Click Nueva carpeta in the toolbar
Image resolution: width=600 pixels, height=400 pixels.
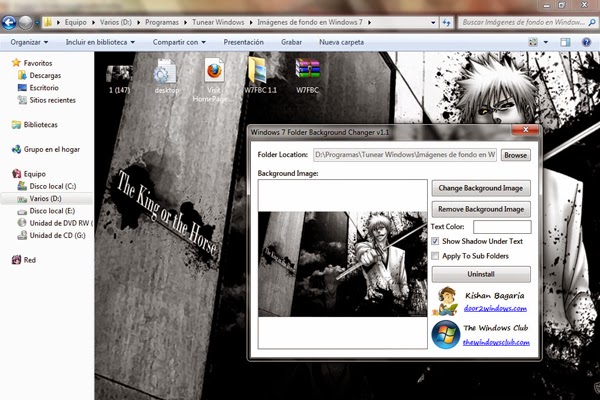(x=341, y=42)
